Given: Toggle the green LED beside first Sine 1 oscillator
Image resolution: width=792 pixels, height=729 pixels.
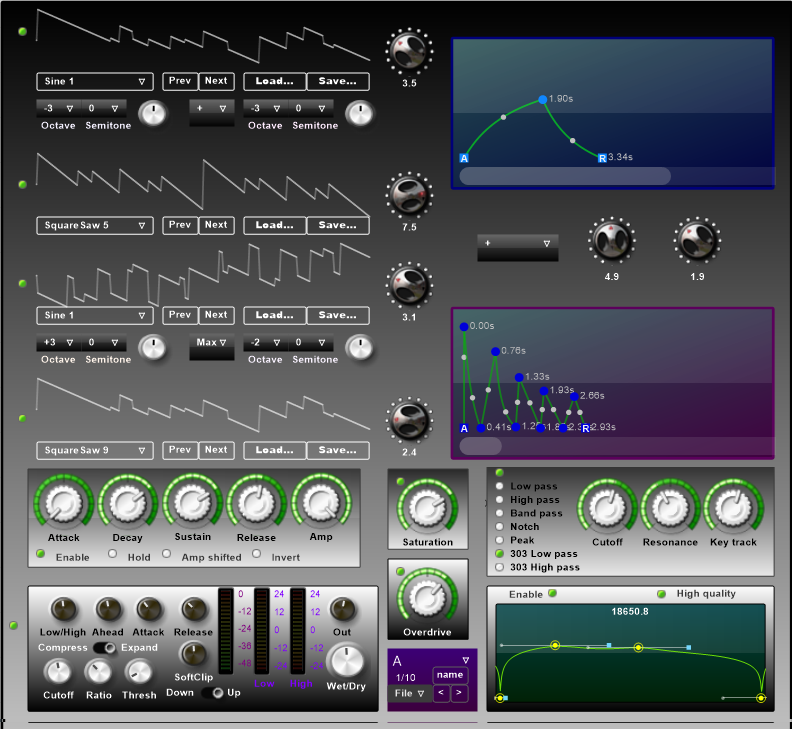Looking at the screenshot, I should pos(22,31).
